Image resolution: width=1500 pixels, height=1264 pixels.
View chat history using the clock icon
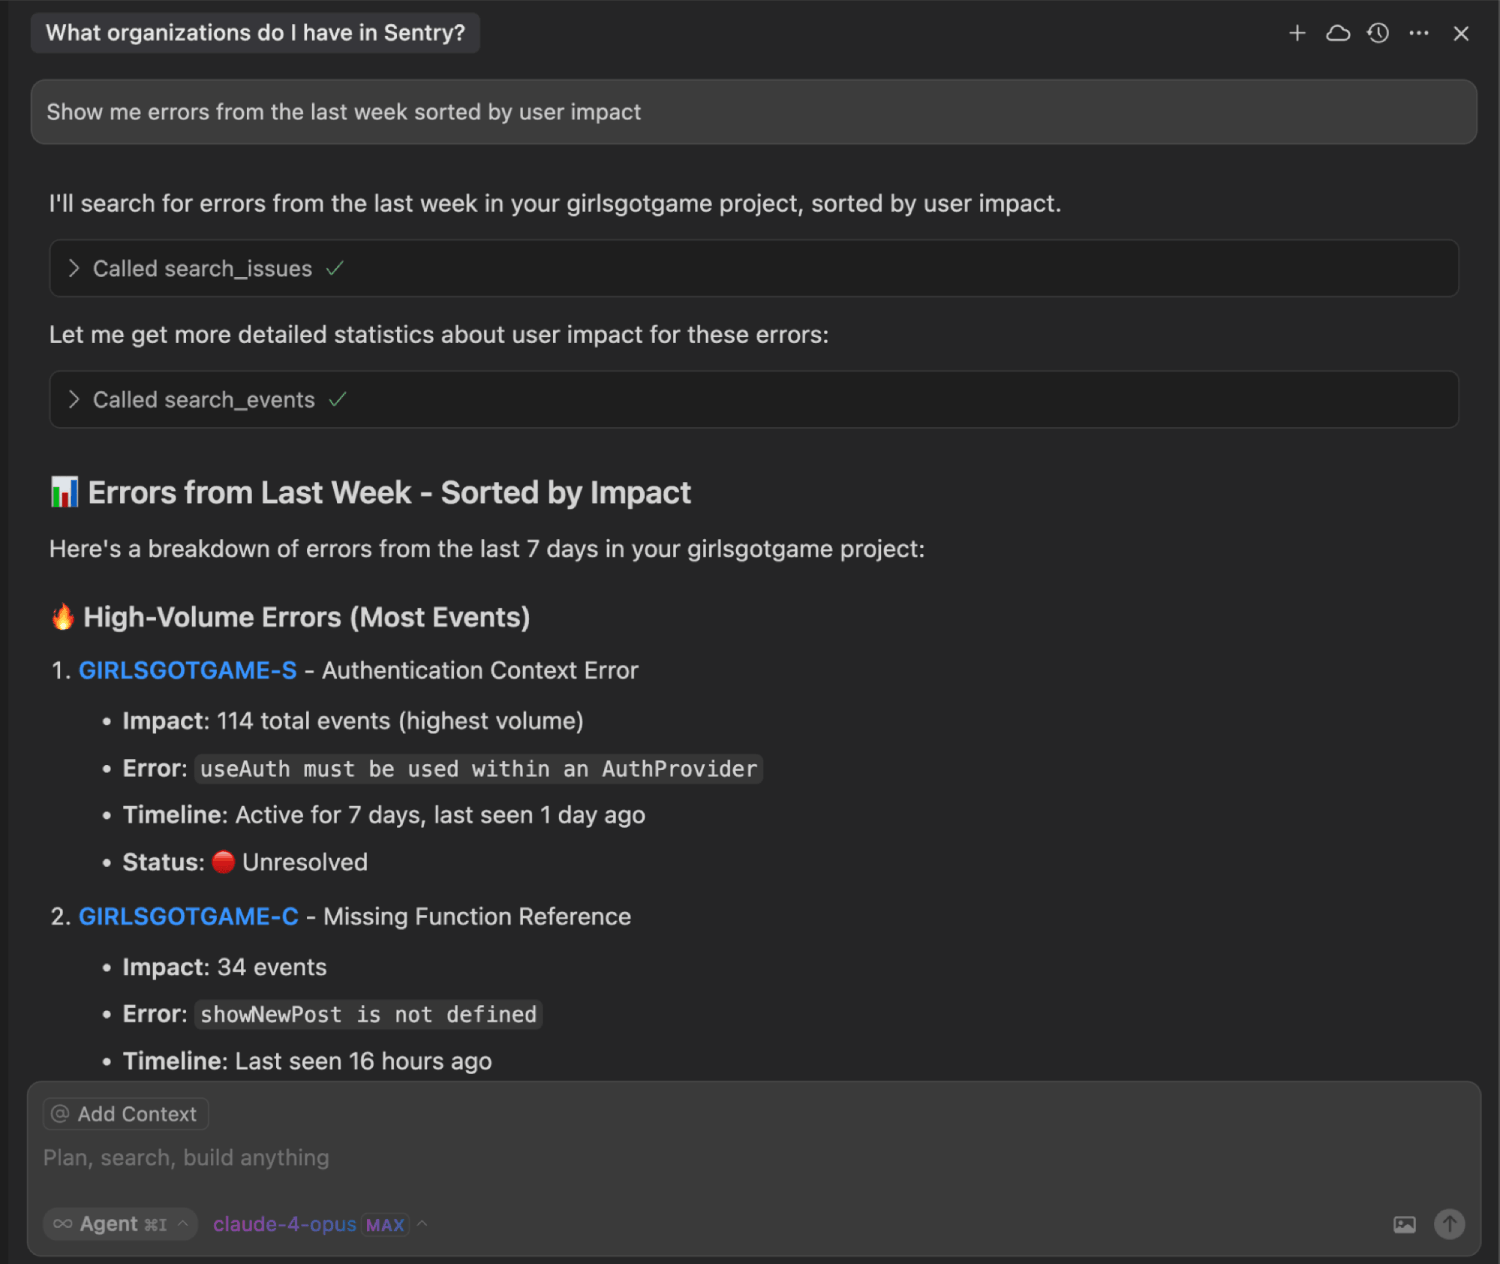(x=1378, y=33)
